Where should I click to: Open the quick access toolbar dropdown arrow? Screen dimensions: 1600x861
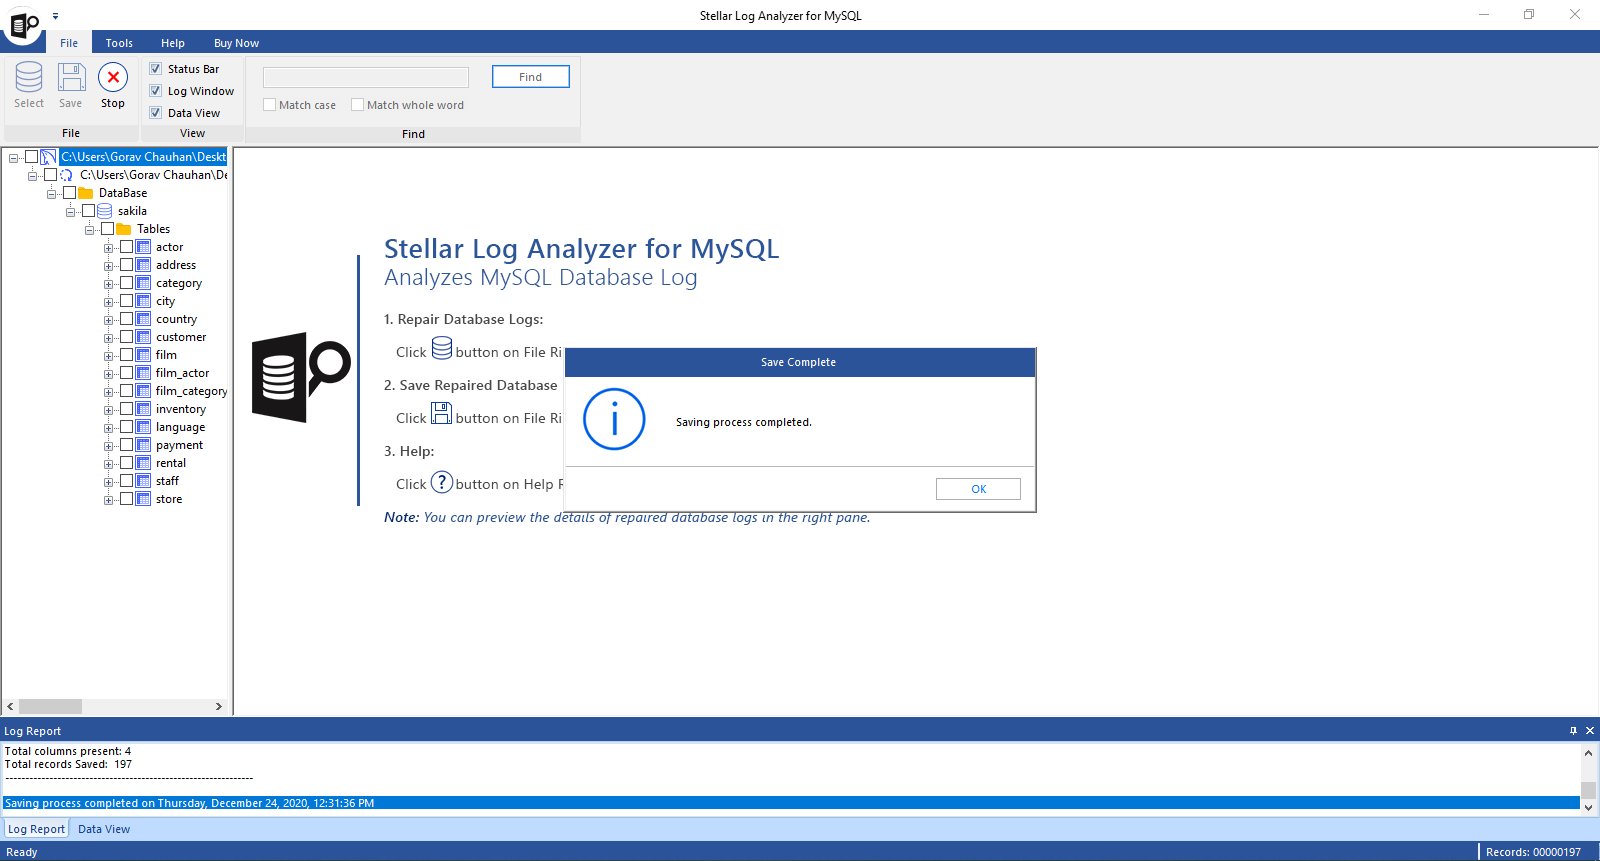coord(55,16)
